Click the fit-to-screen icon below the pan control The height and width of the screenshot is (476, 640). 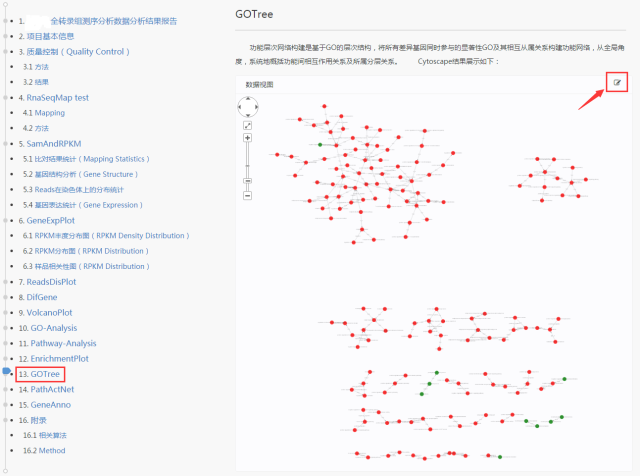click(x=248, y=125)
